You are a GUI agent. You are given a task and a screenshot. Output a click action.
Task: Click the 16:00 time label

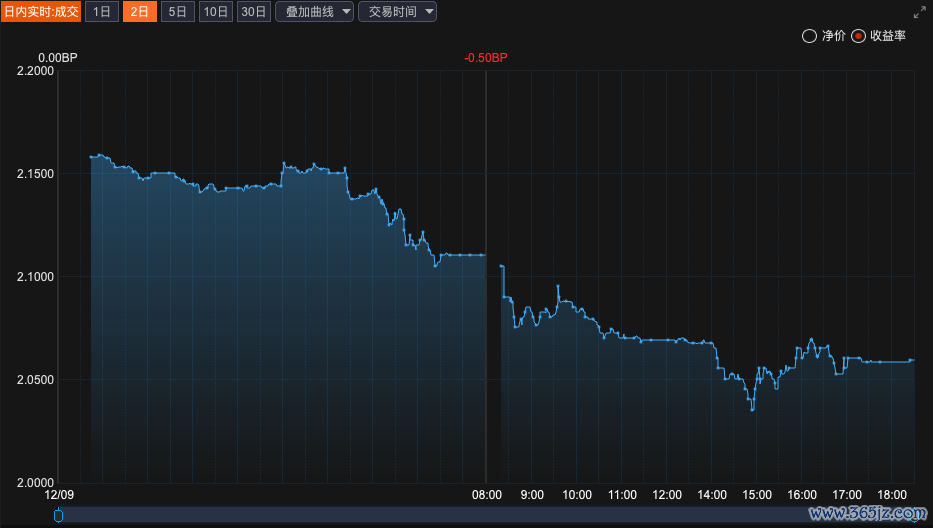coord(802,495)
